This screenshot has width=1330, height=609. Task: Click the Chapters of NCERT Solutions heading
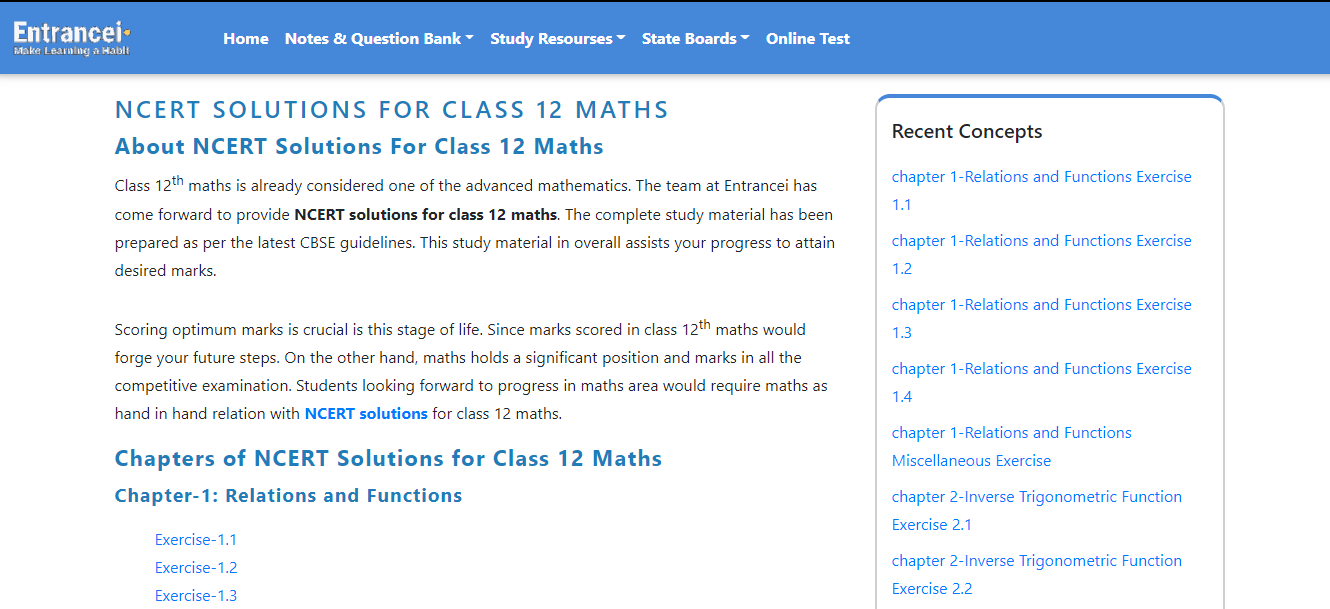pos(388,458)
